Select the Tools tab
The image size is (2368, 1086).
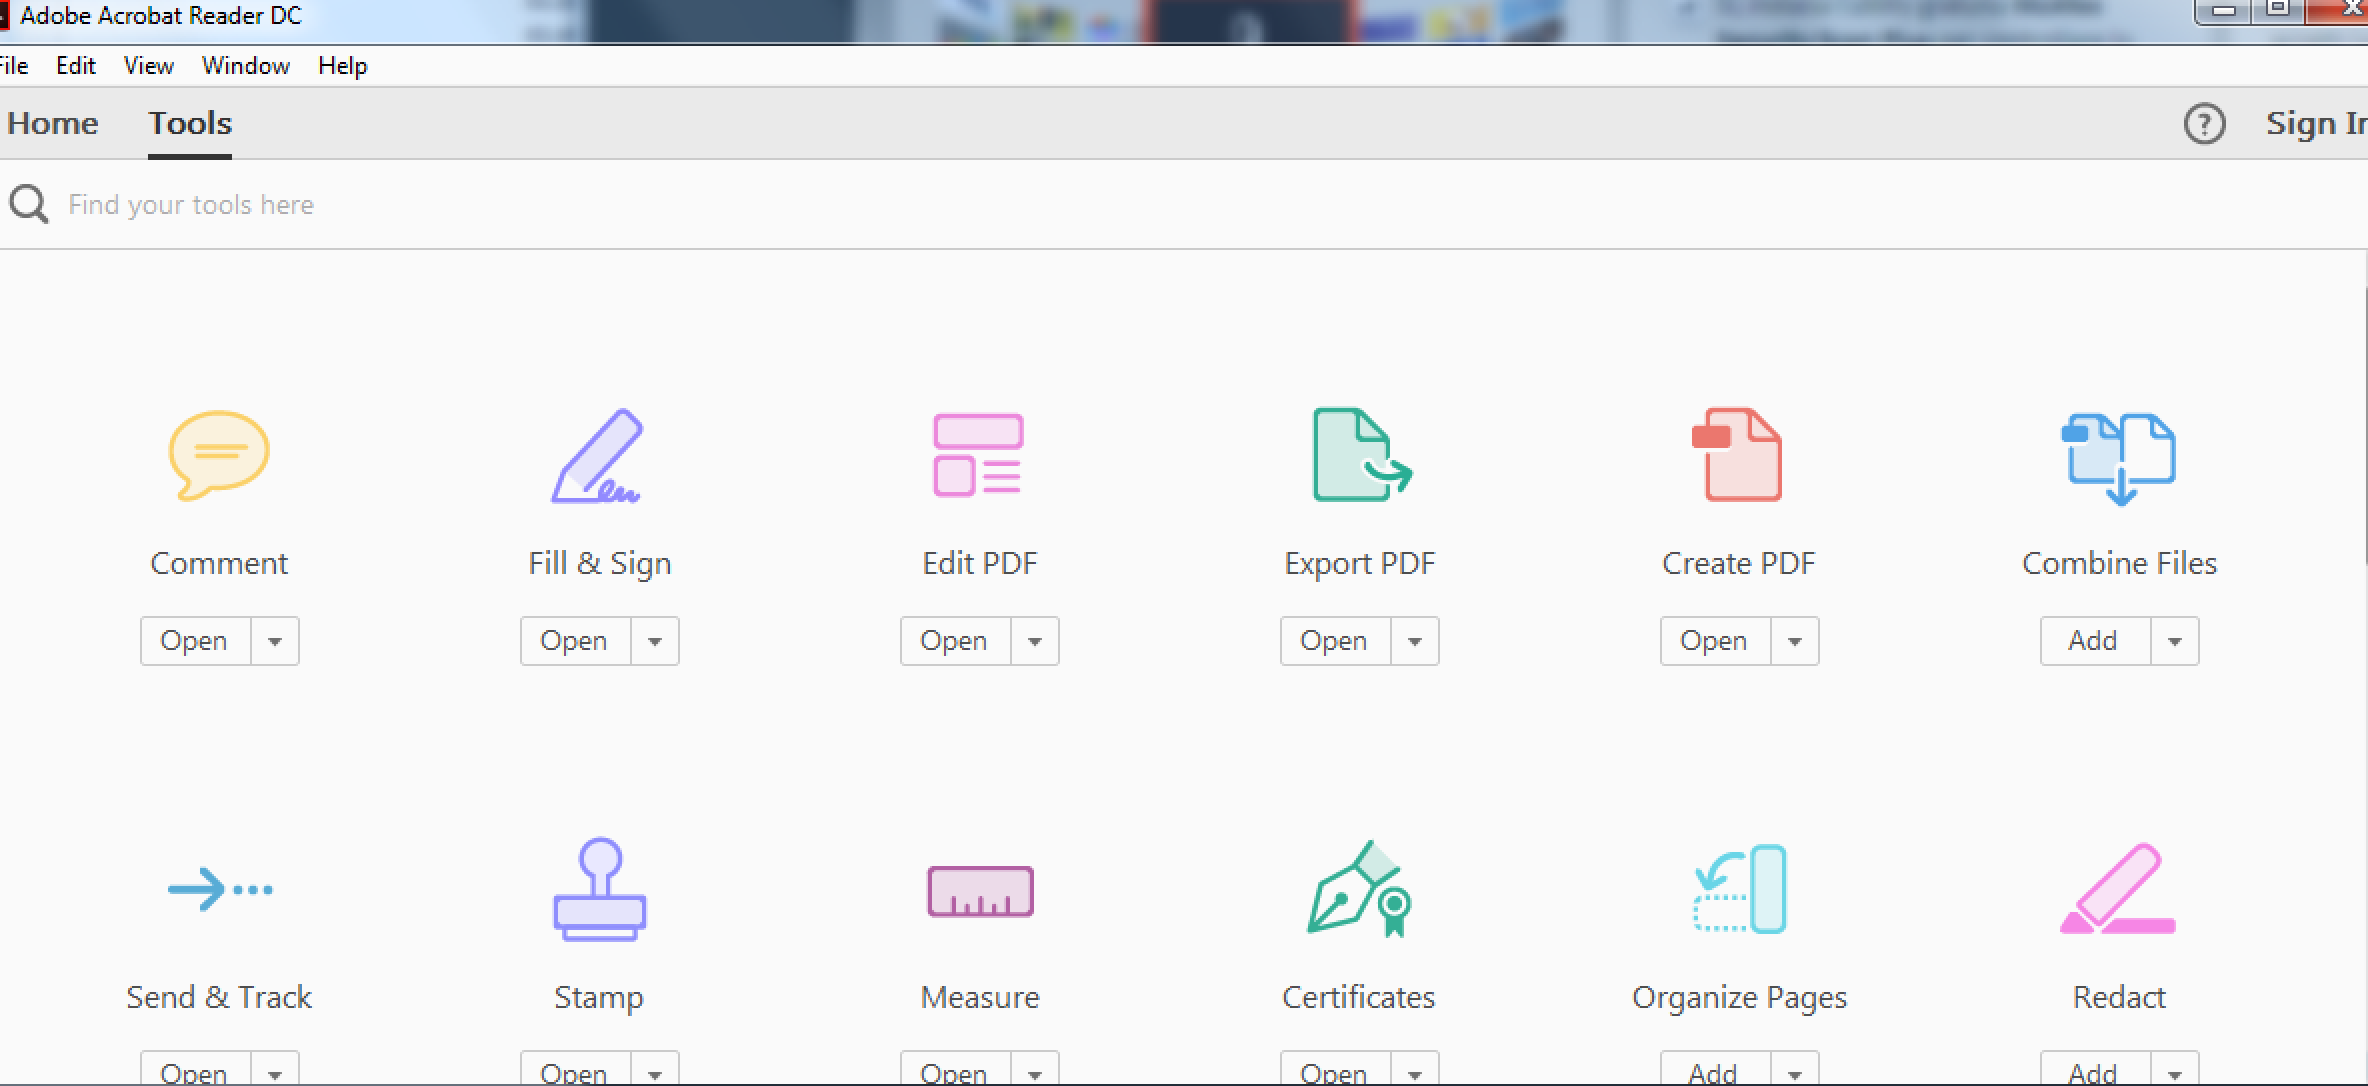pyautogui.click(x=190, y=123)
